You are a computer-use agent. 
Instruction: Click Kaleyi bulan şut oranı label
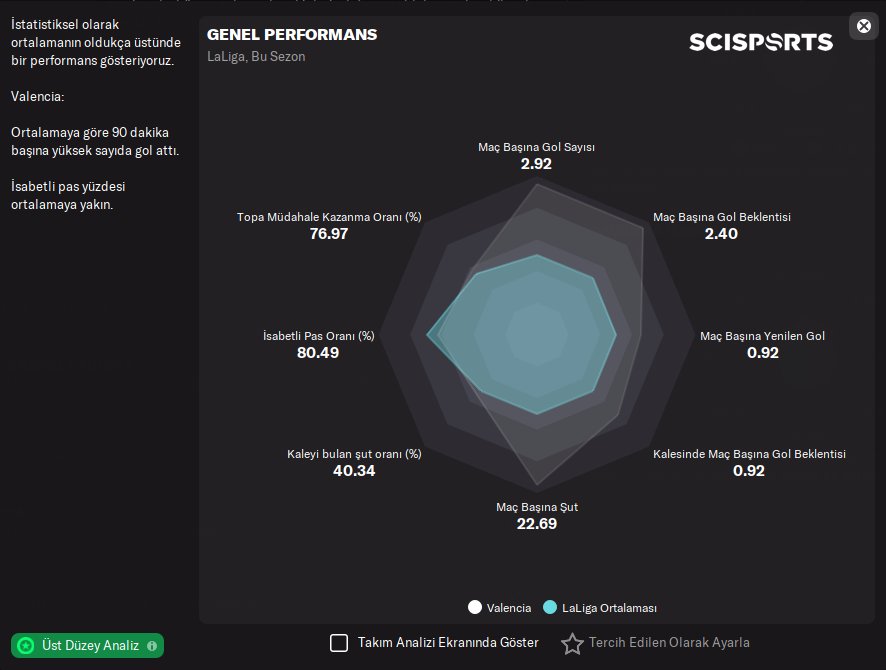pyautogui.click(x=354, y=454)
